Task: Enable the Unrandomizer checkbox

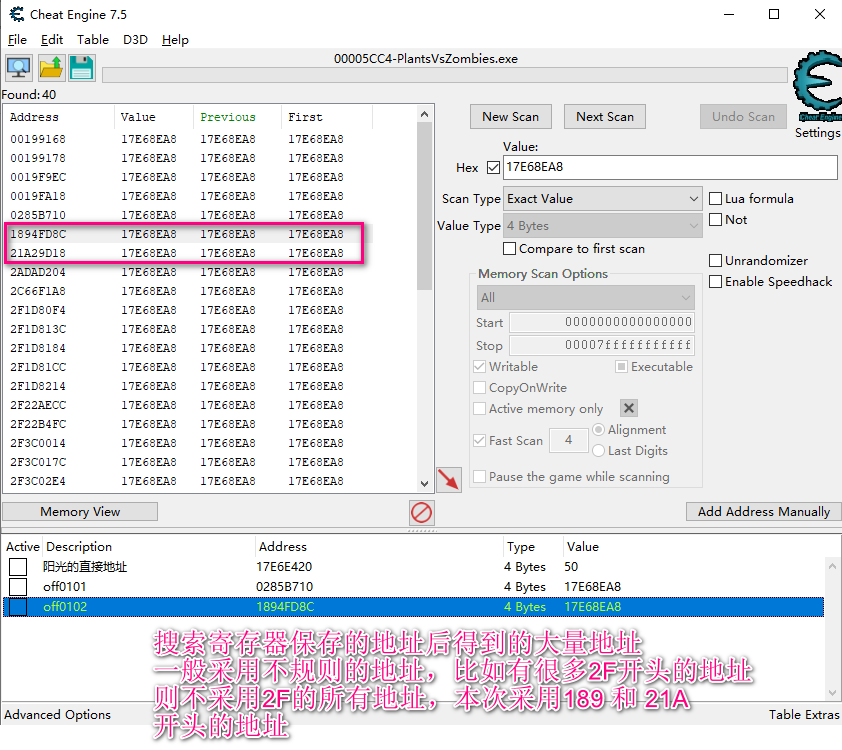Action: pos(715,261)
